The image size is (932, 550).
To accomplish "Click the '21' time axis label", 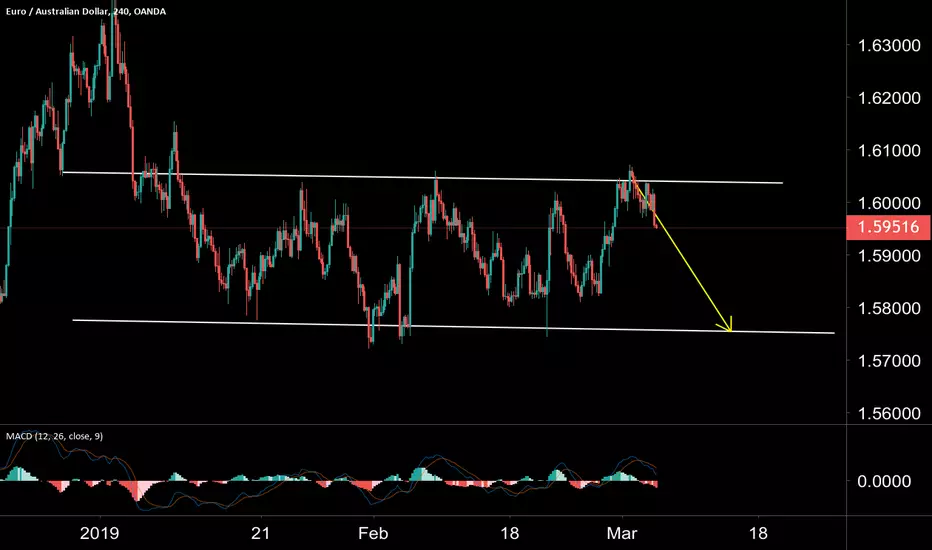I will [260, 533].
